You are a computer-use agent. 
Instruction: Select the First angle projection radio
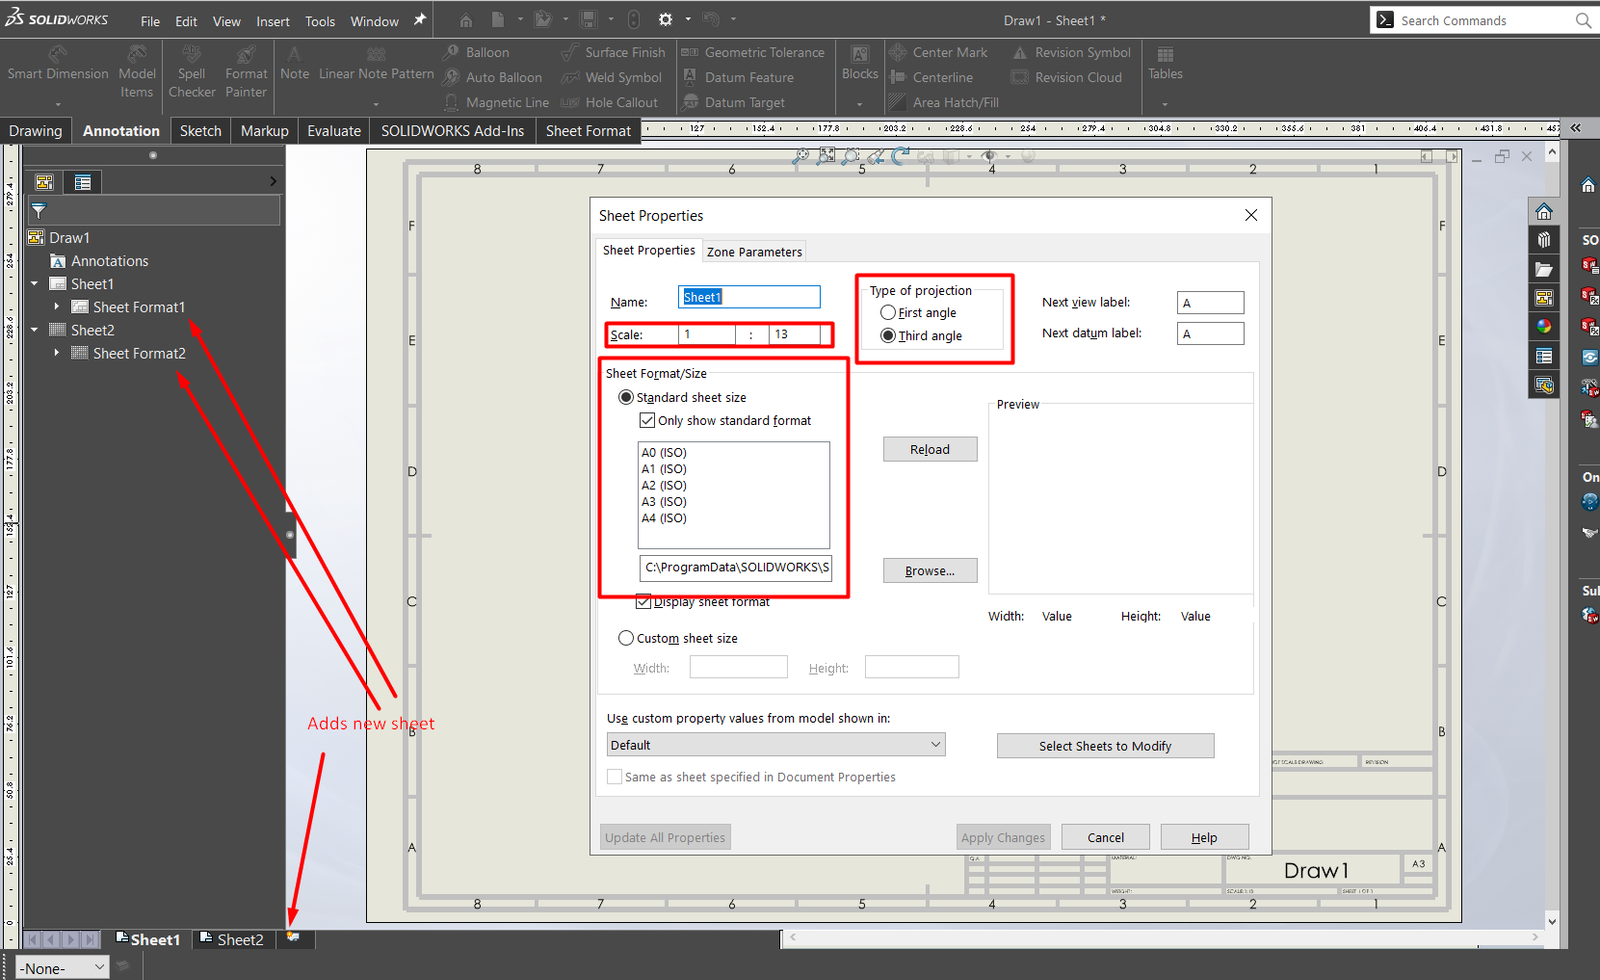(888, 313)
